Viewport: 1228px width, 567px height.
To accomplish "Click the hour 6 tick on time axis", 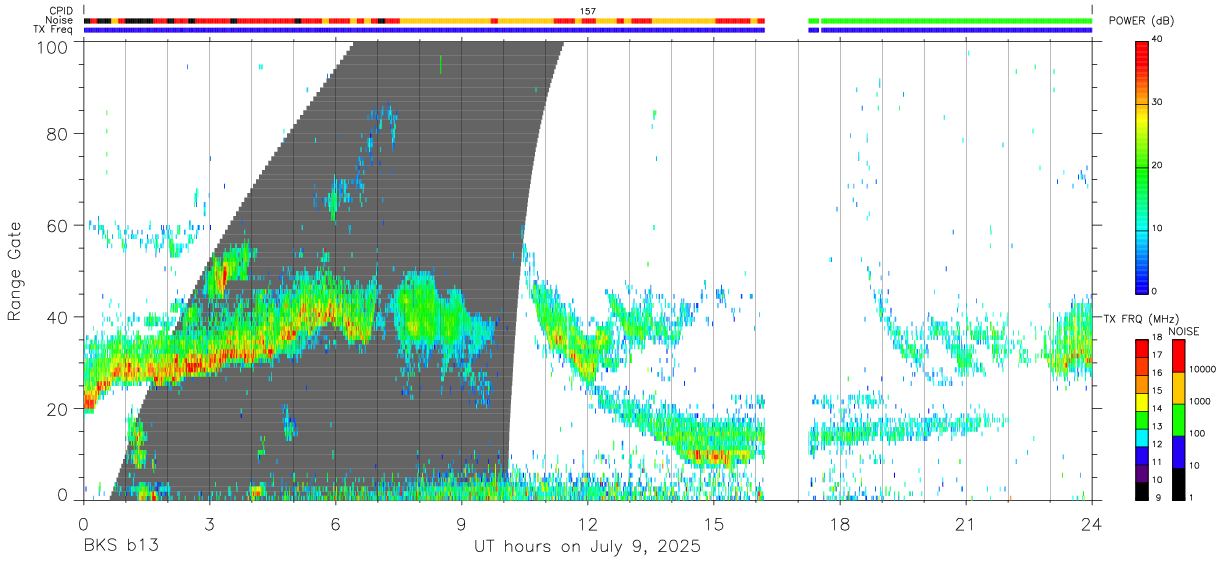I will pyautogui.click(x=335, y=524).
